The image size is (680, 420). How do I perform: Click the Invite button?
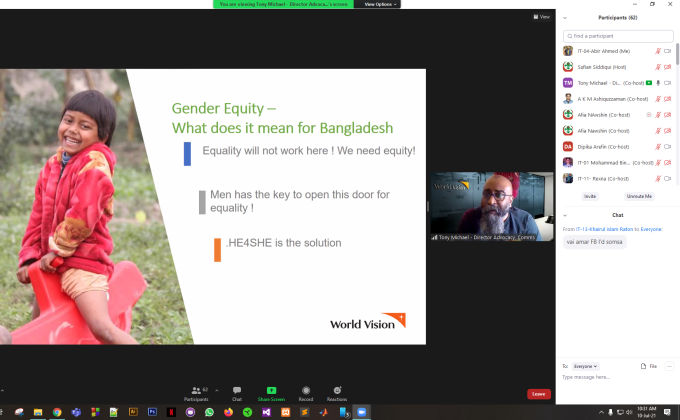(590, 196)
